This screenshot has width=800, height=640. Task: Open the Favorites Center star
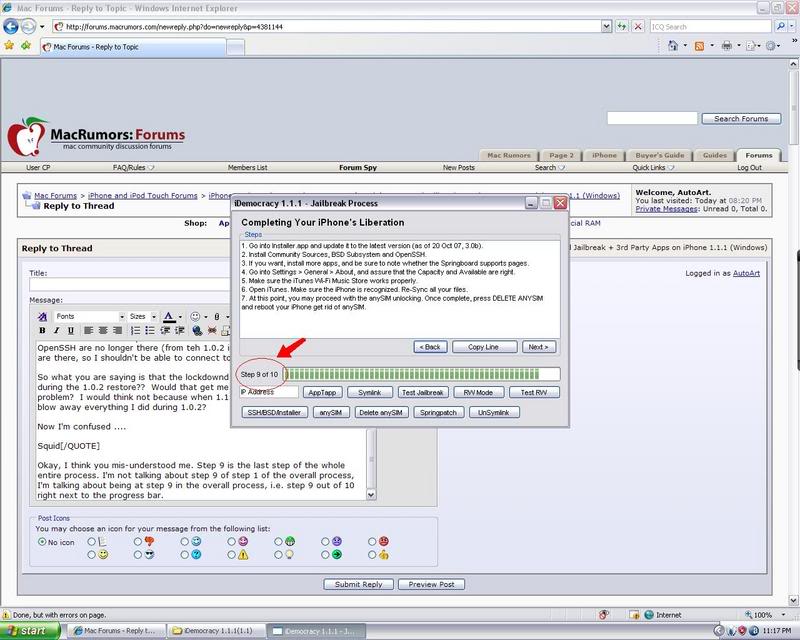[x=9, y=46]
